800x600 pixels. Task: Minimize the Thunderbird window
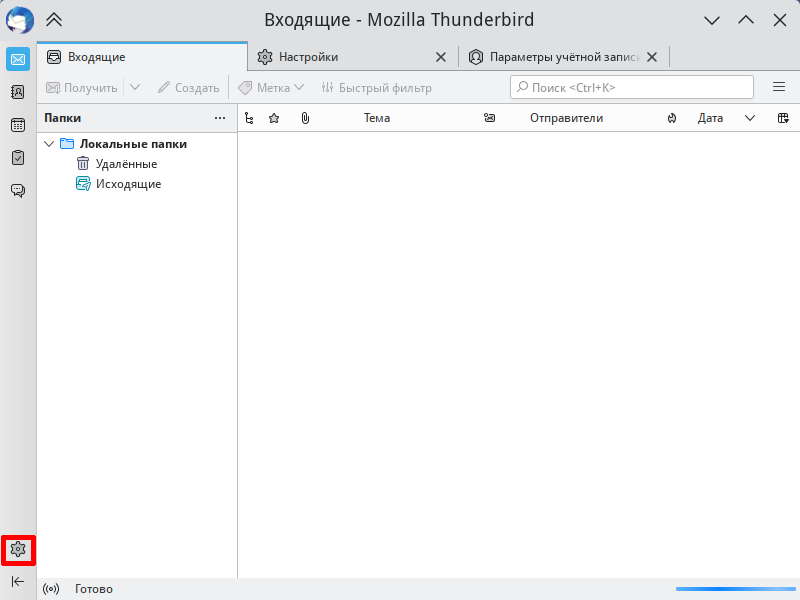pos(712,20)
